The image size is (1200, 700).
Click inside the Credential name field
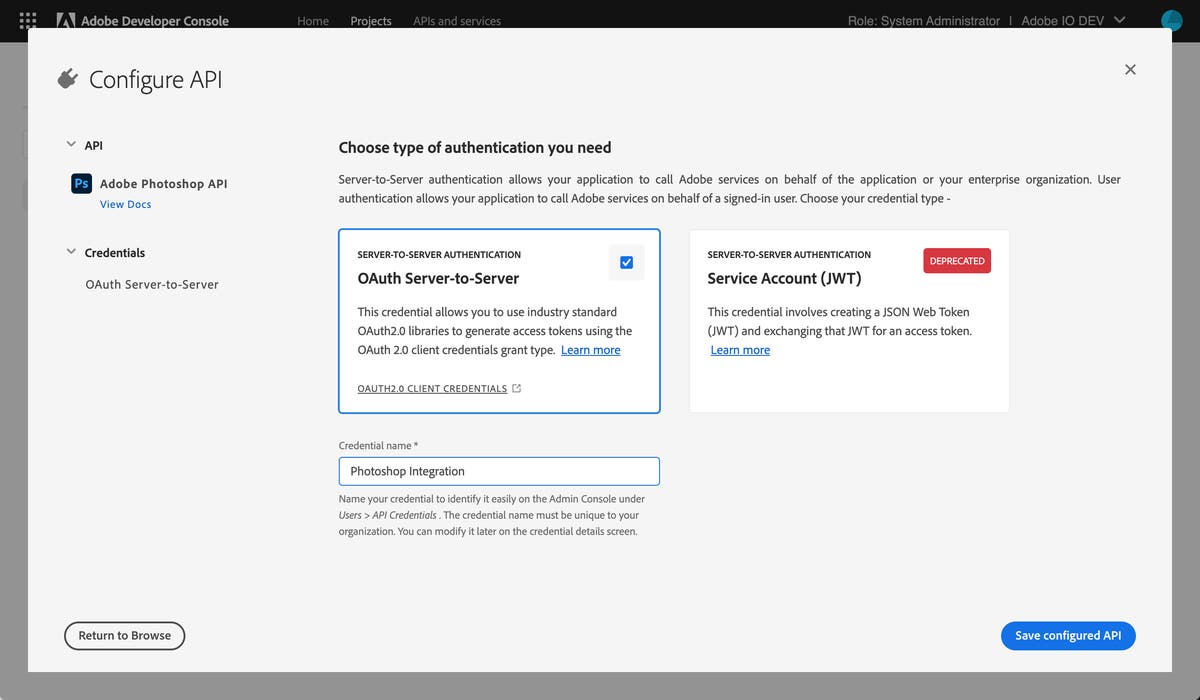tap(499, 471)
